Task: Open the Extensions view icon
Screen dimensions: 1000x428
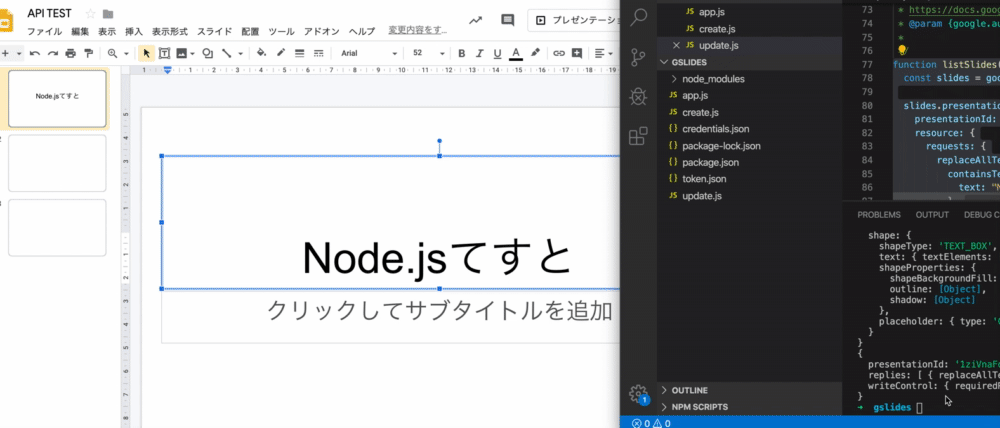Action: tap(638, 136)
